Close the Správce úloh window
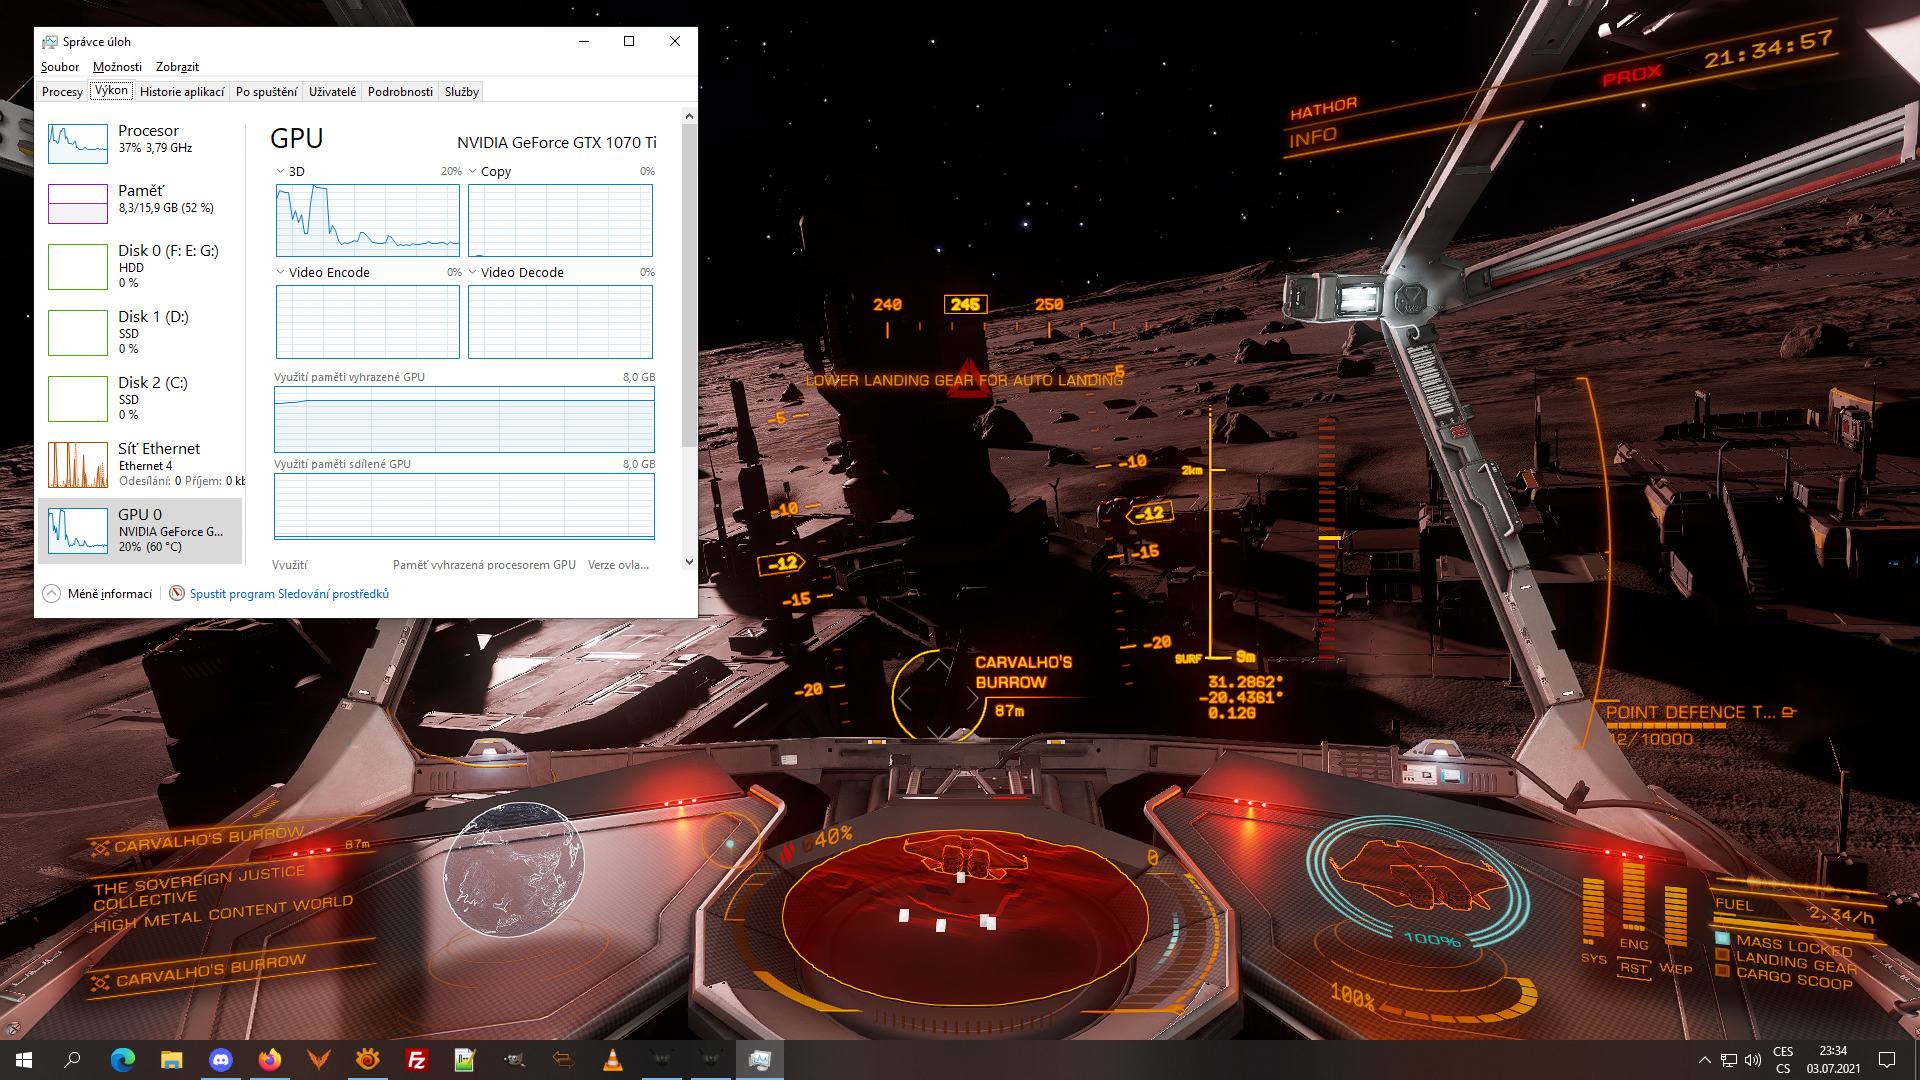This screenshot has height=1080, width=1920. tap(675, 42)
